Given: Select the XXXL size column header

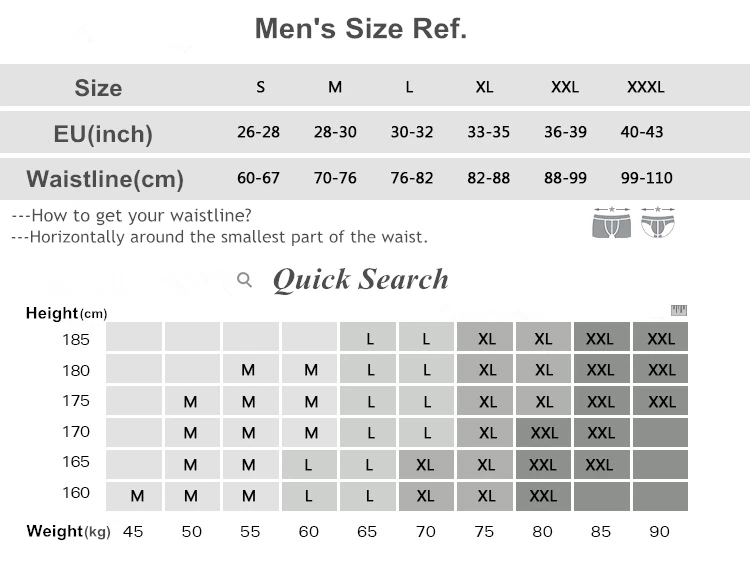Looking at the screenshot, I should (x=646, y=87).
